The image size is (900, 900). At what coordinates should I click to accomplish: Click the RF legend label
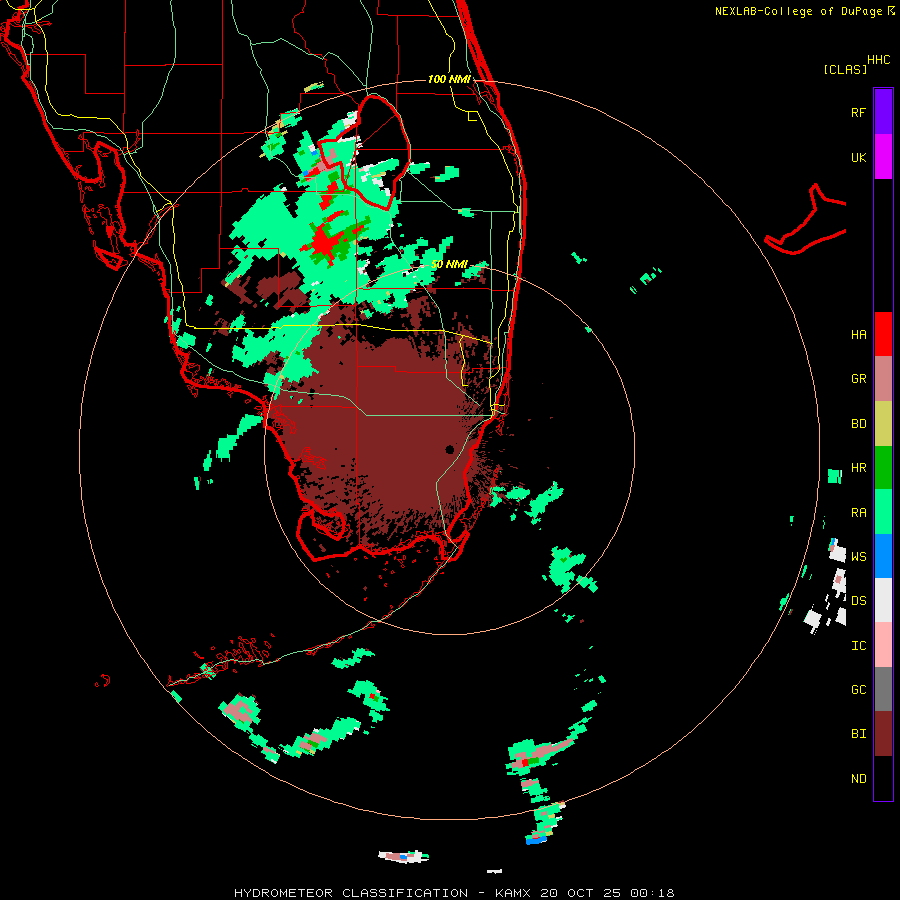(858, 112)
